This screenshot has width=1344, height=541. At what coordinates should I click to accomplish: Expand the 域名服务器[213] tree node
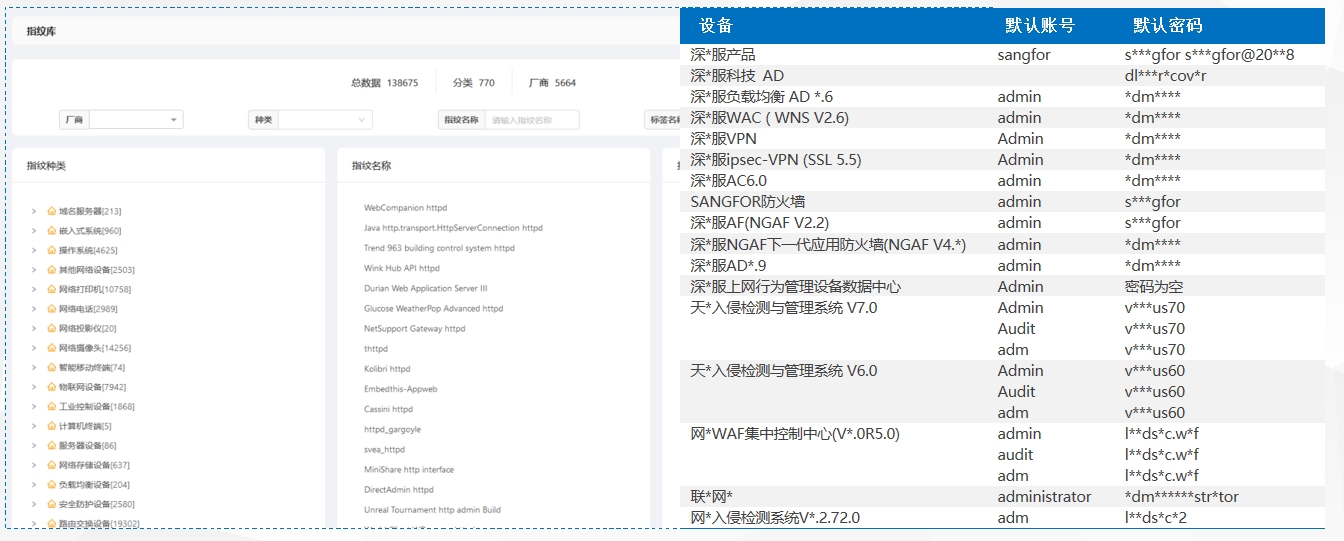[x=34, y=211]
